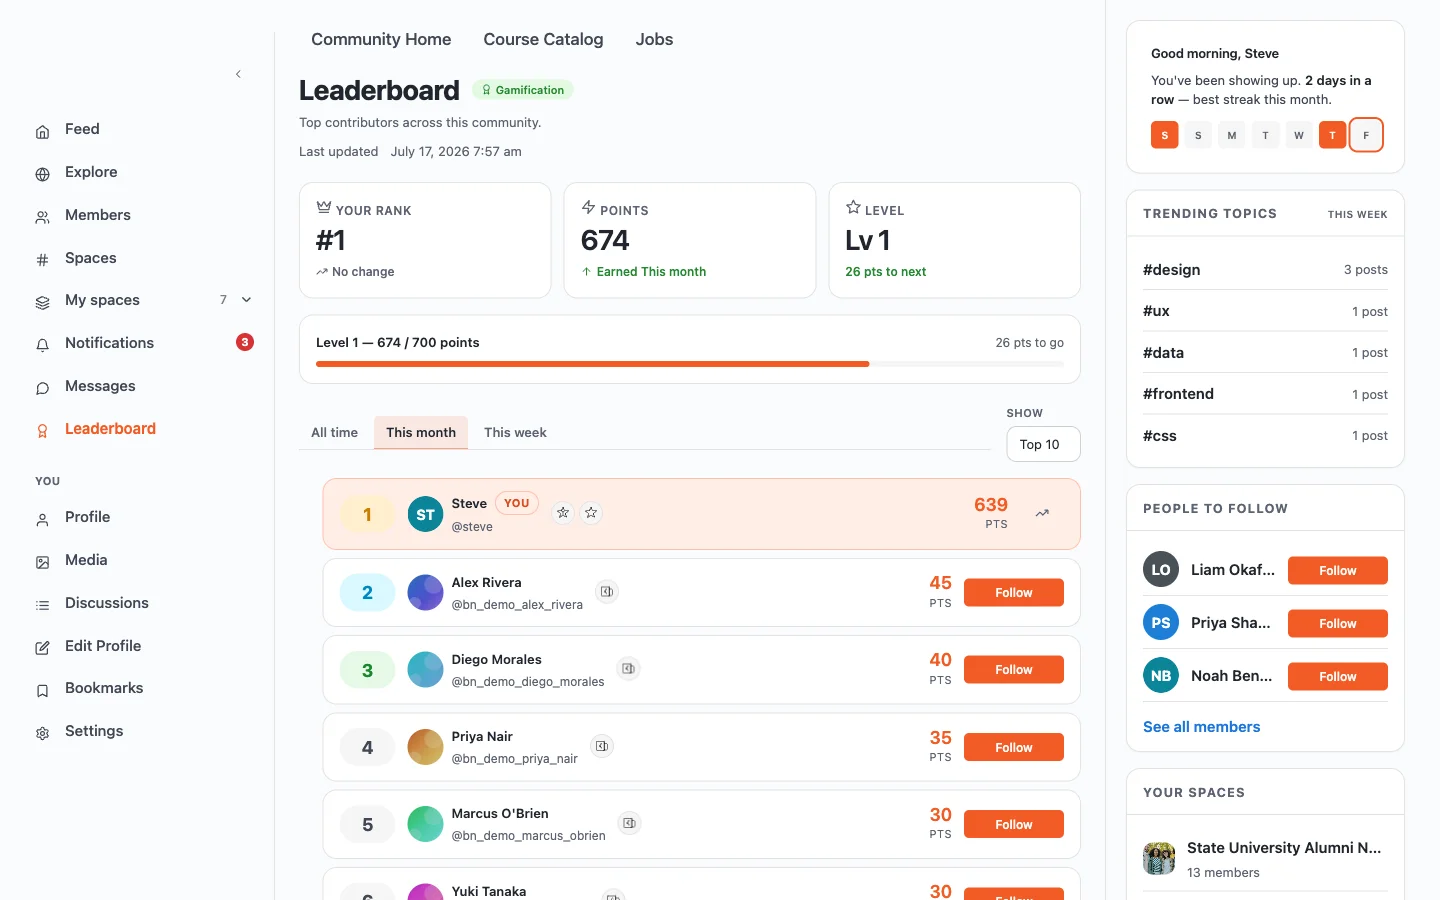Click the badge icon next to Marcus O'Brien
This screenshot has height=900, width=1440.
tap(629, 823)
